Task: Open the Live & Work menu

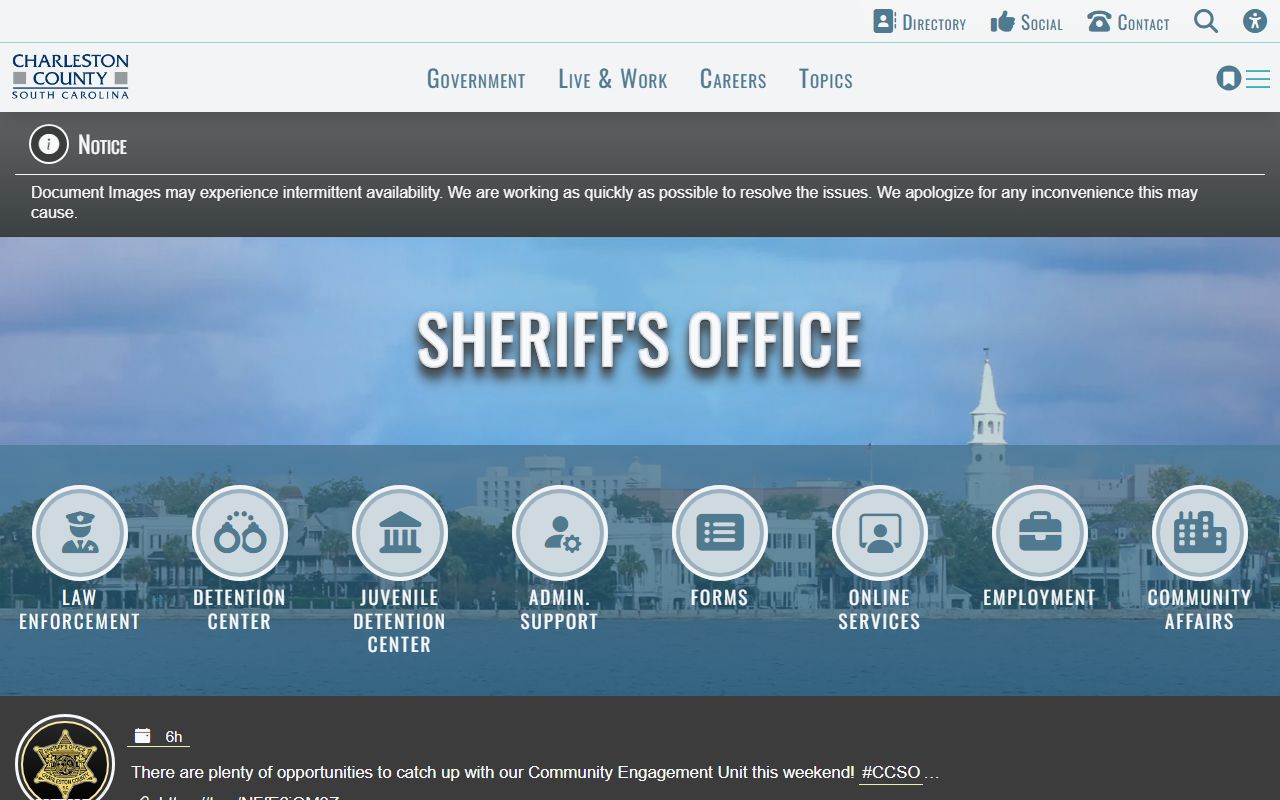Action: 613,79
